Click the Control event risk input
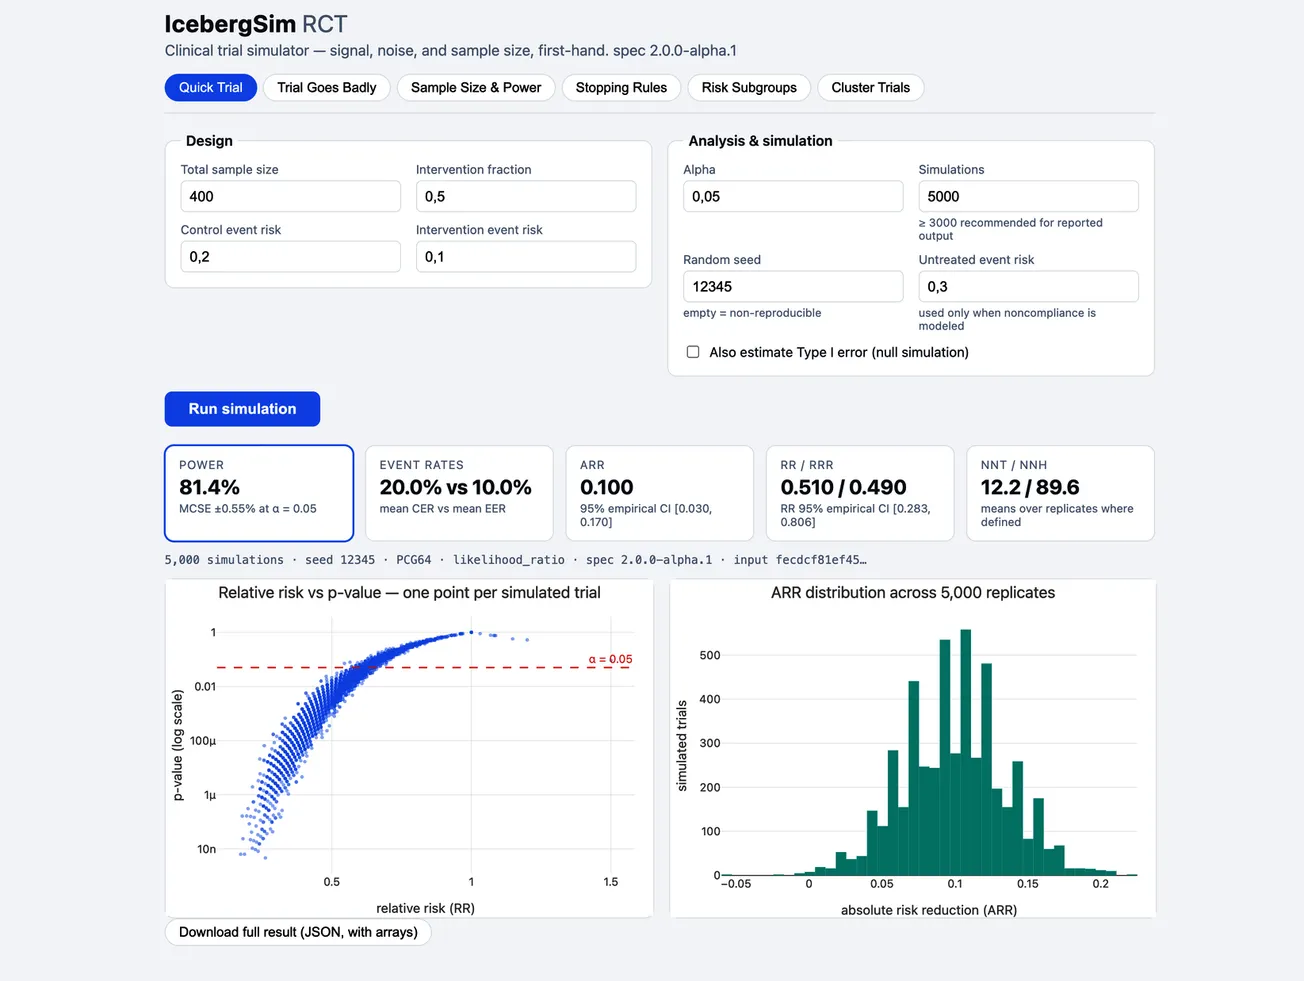The image size is (1304, 981). (x=290, y=257)
